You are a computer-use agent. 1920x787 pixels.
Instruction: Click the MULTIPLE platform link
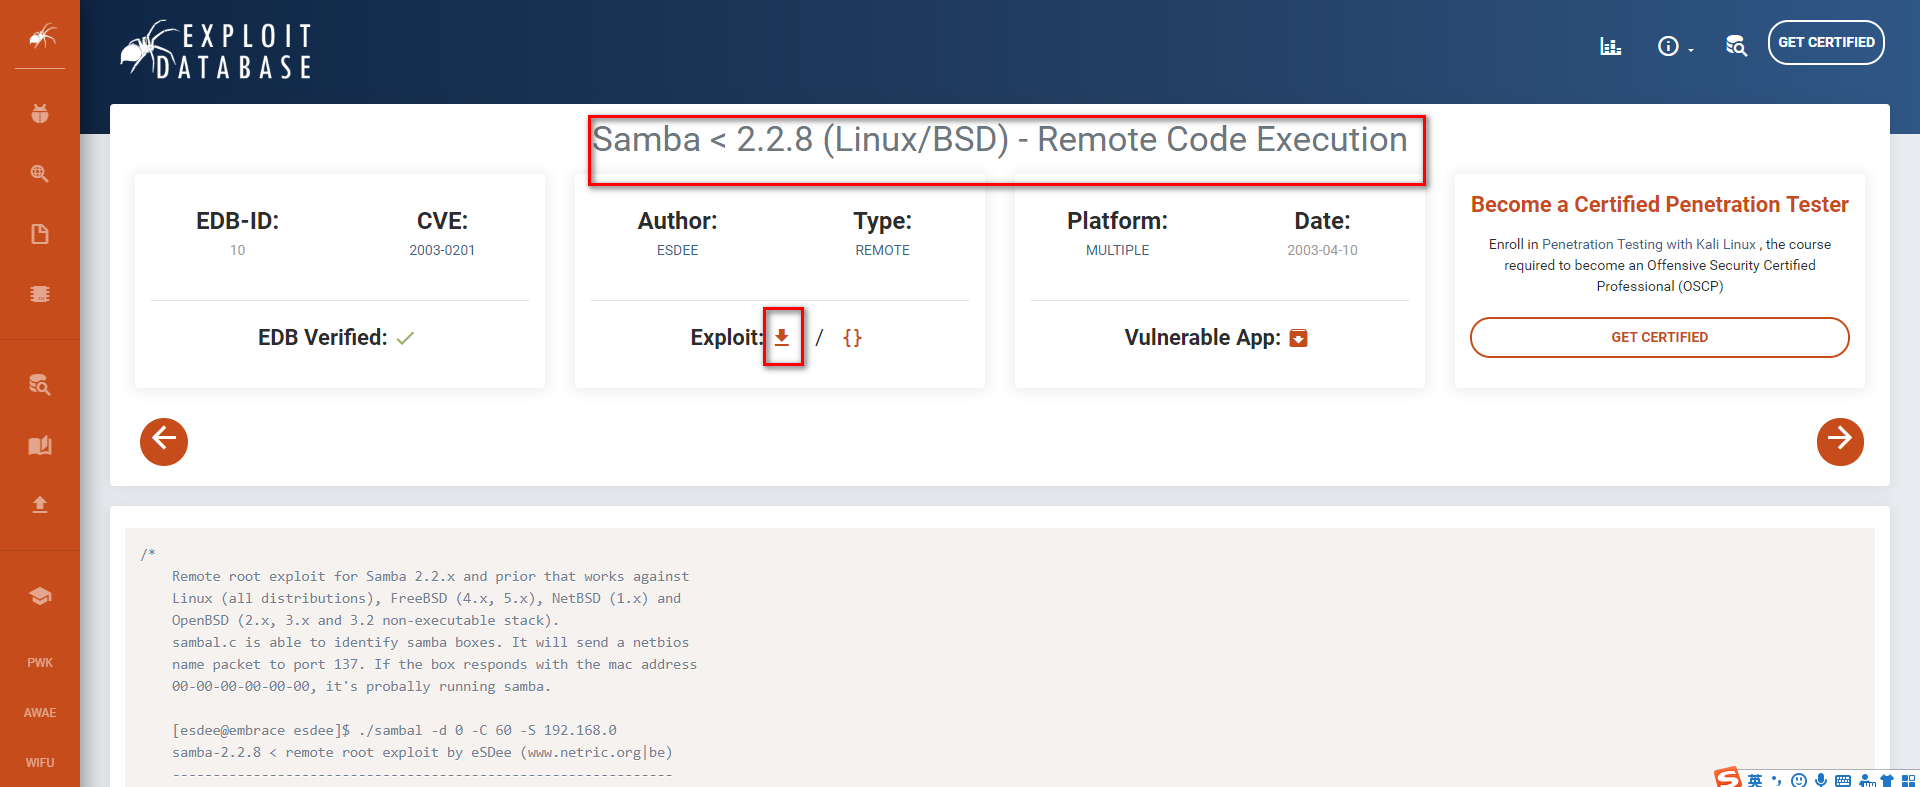click(1118, 250)
